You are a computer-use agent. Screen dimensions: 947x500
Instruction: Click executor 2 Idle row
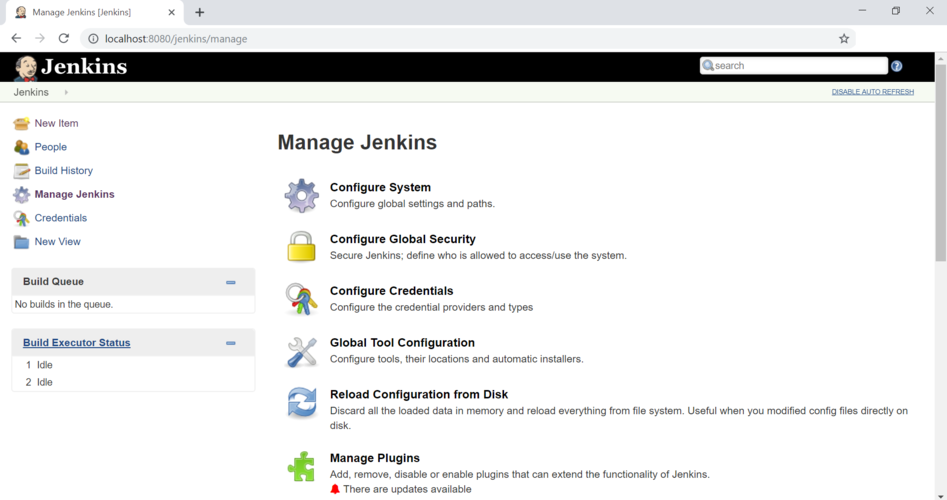(133, 382)
